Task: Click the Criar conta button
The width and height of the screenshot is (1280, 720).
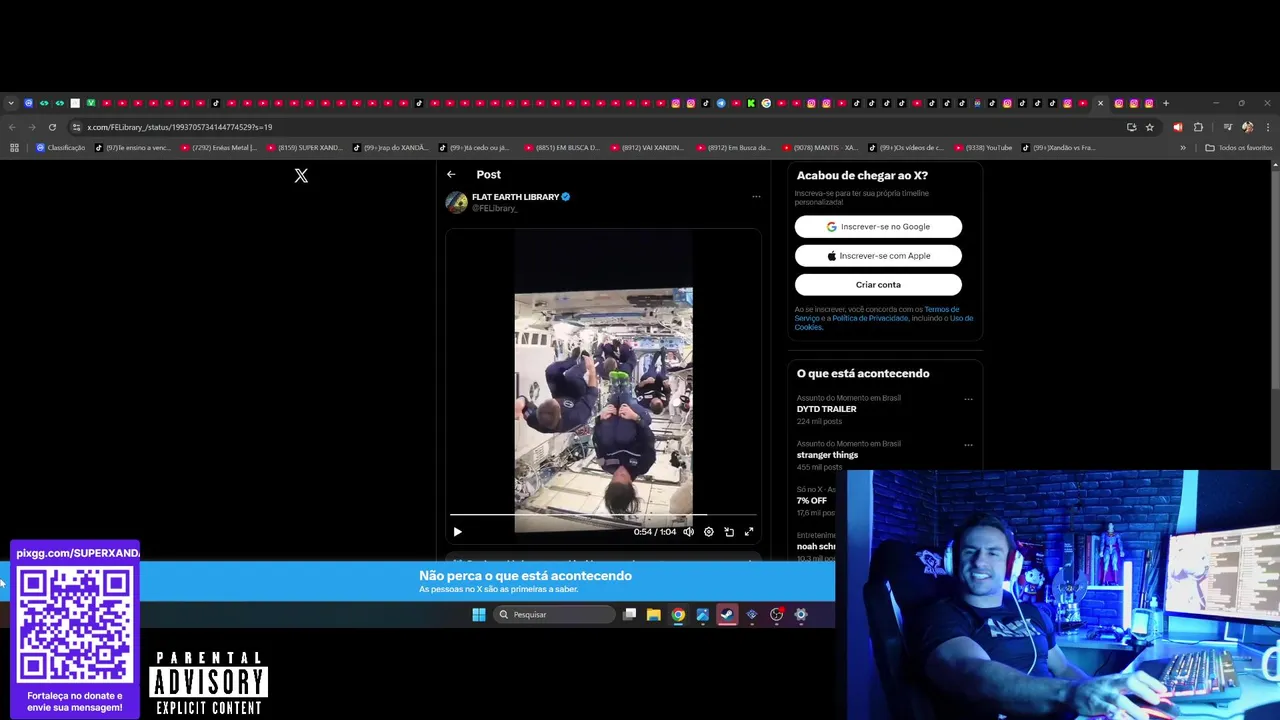Action: [878, 285]
